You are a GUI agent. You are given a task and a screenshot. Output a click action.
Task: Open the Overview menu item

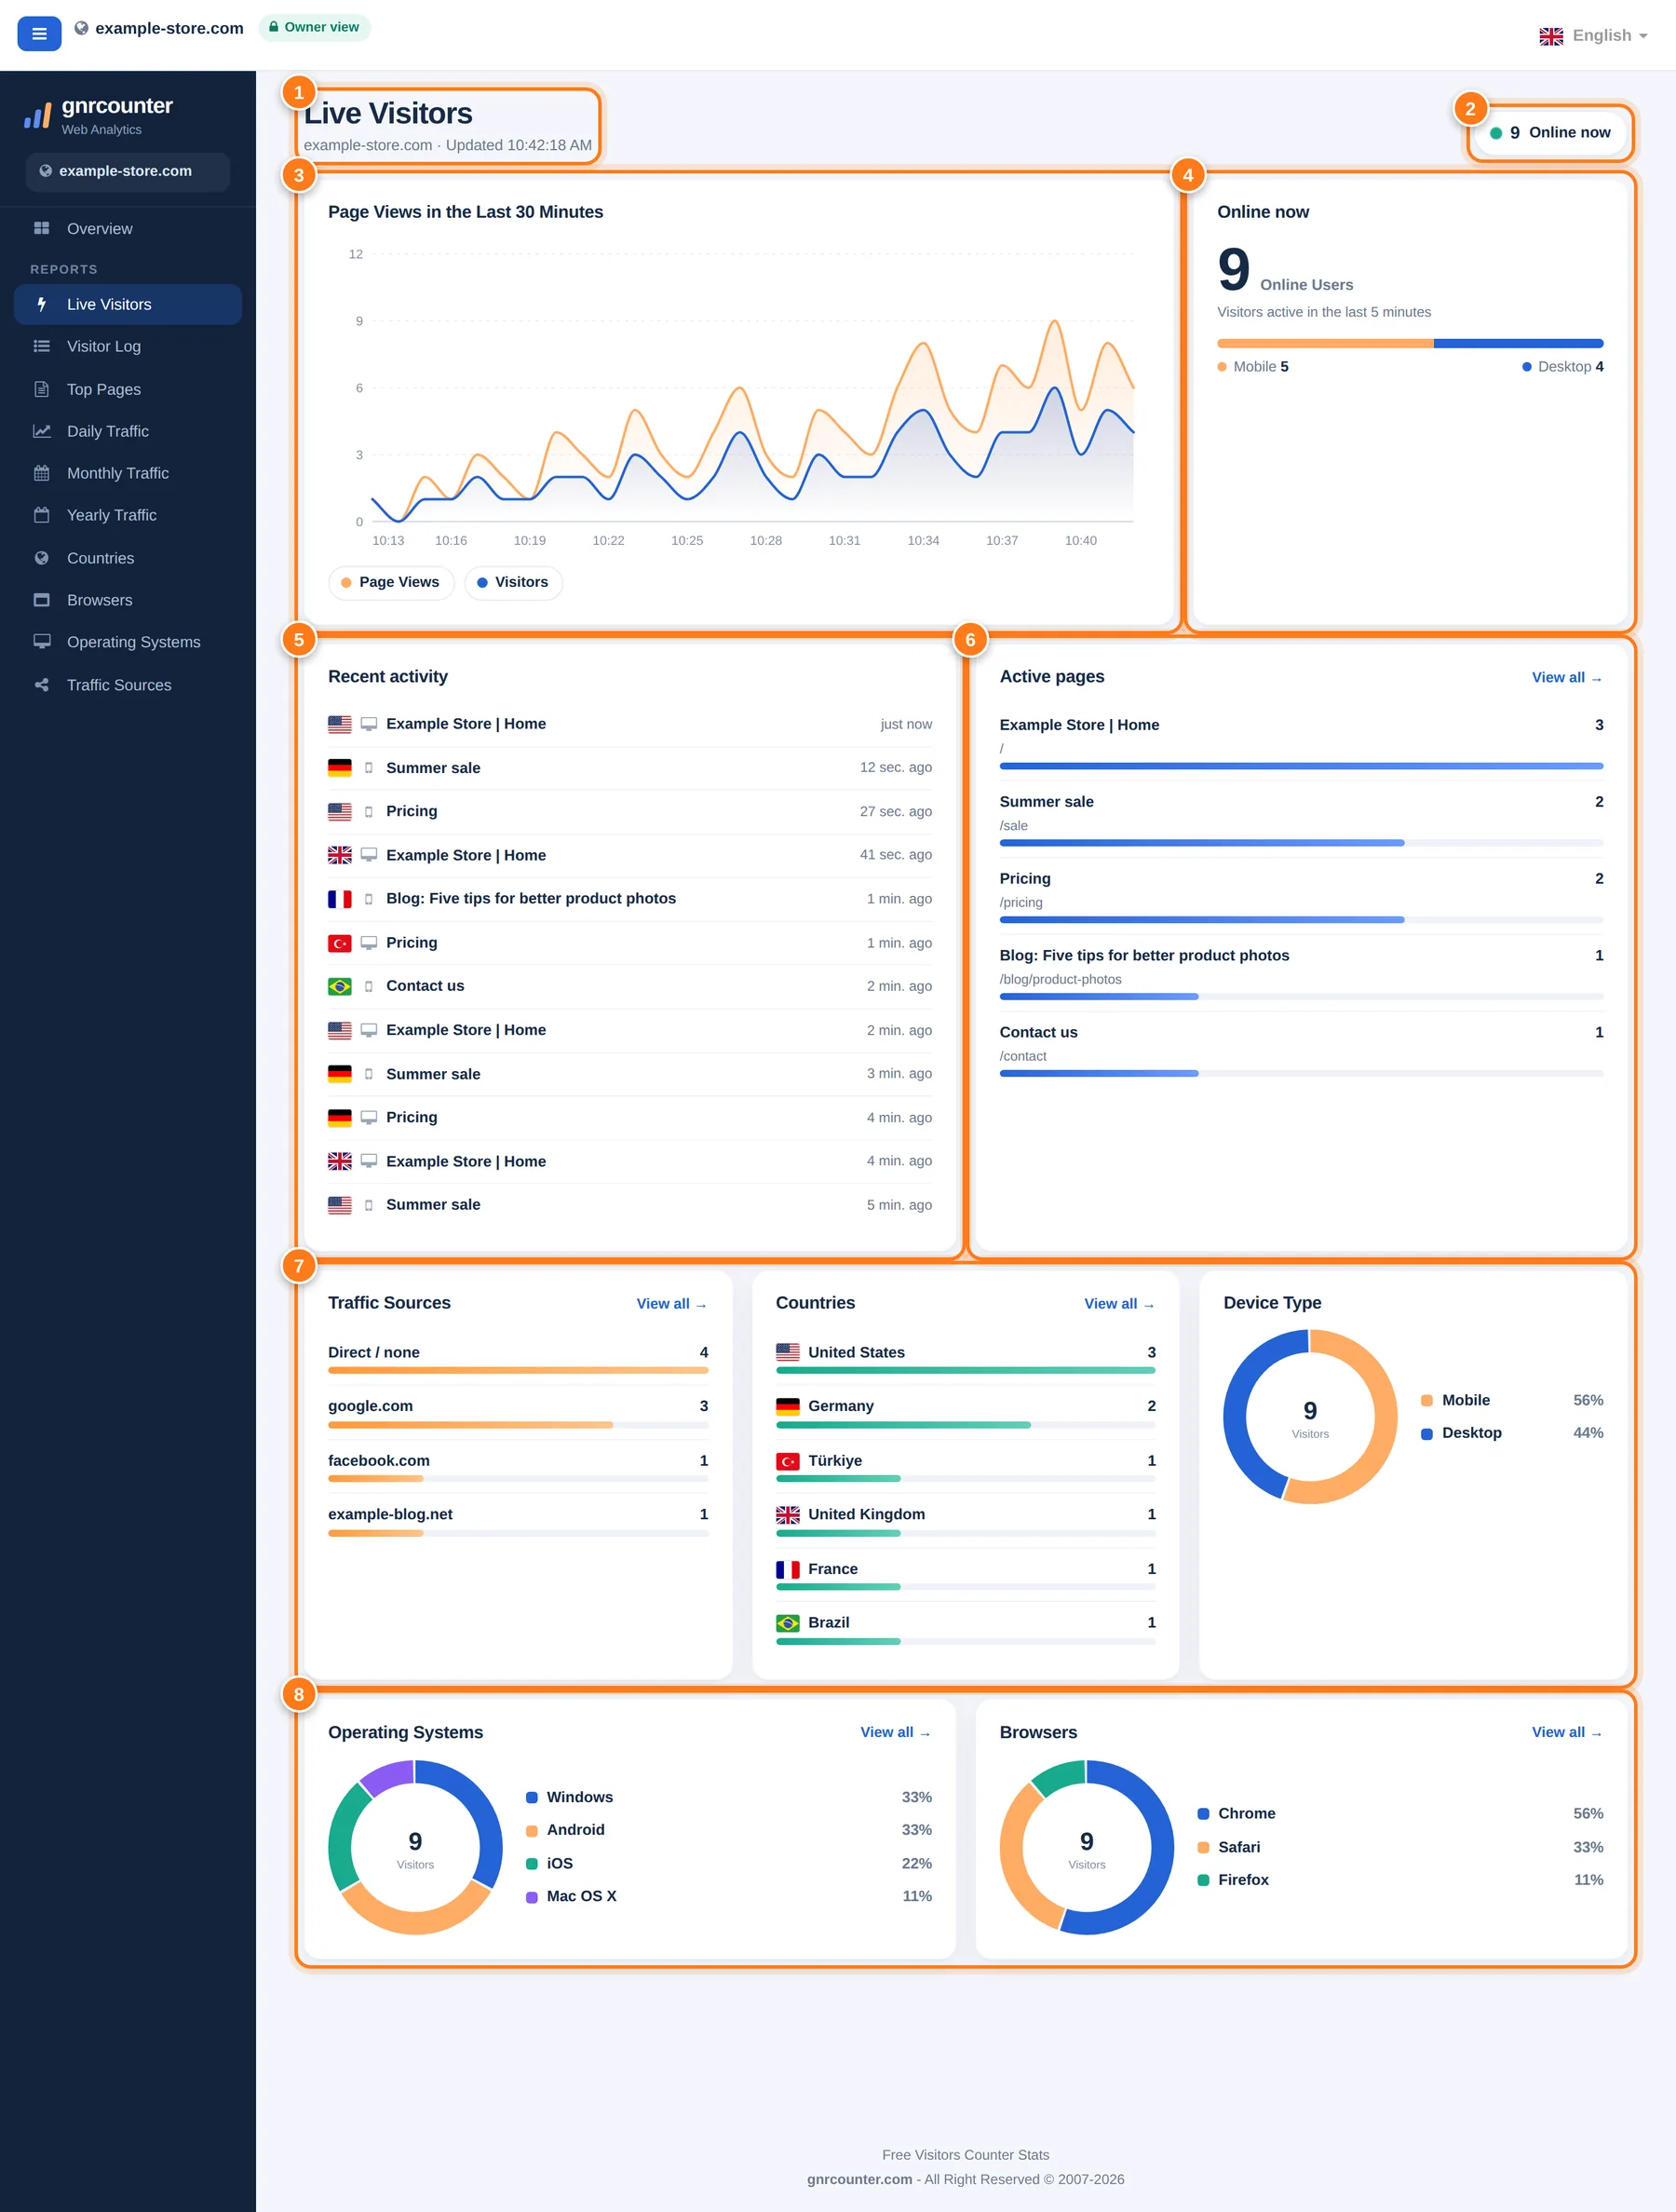click(128, 228)
